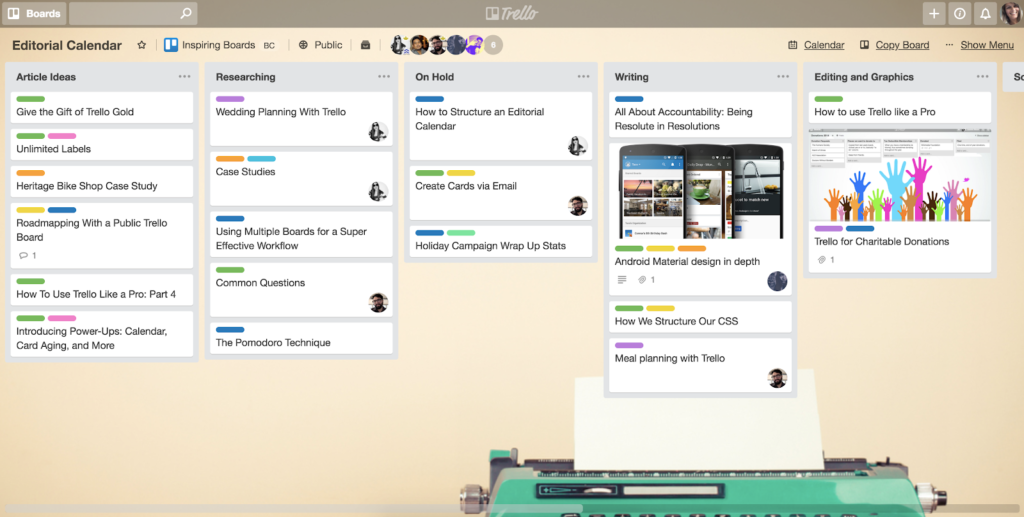Viewport: 1024px width, 517px height.
Task: Star the Editorial Calendar board
Action: (x=142, y=45)
